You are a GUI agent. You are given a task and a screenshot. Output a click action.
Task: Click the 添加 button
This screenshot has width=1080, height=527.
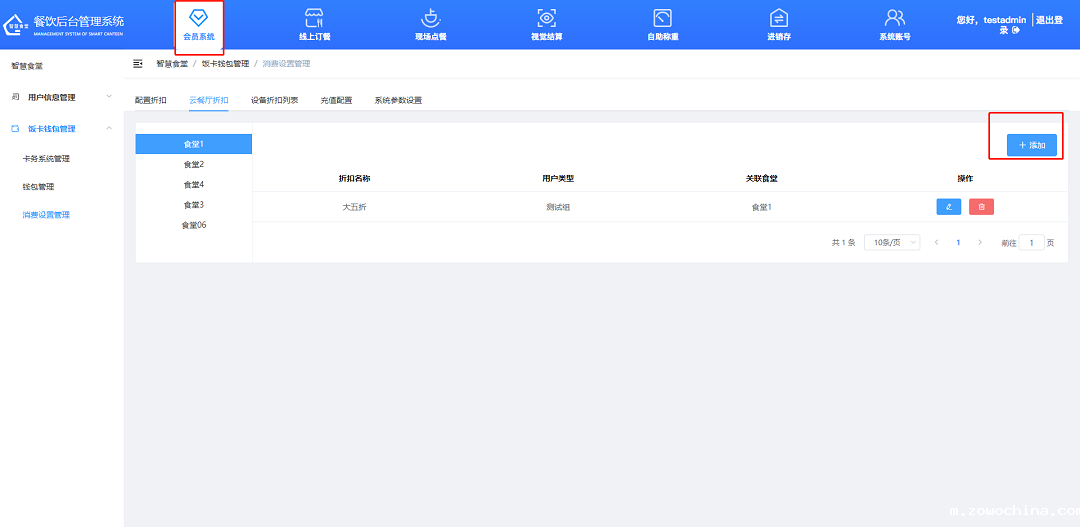click(1031, 145)
